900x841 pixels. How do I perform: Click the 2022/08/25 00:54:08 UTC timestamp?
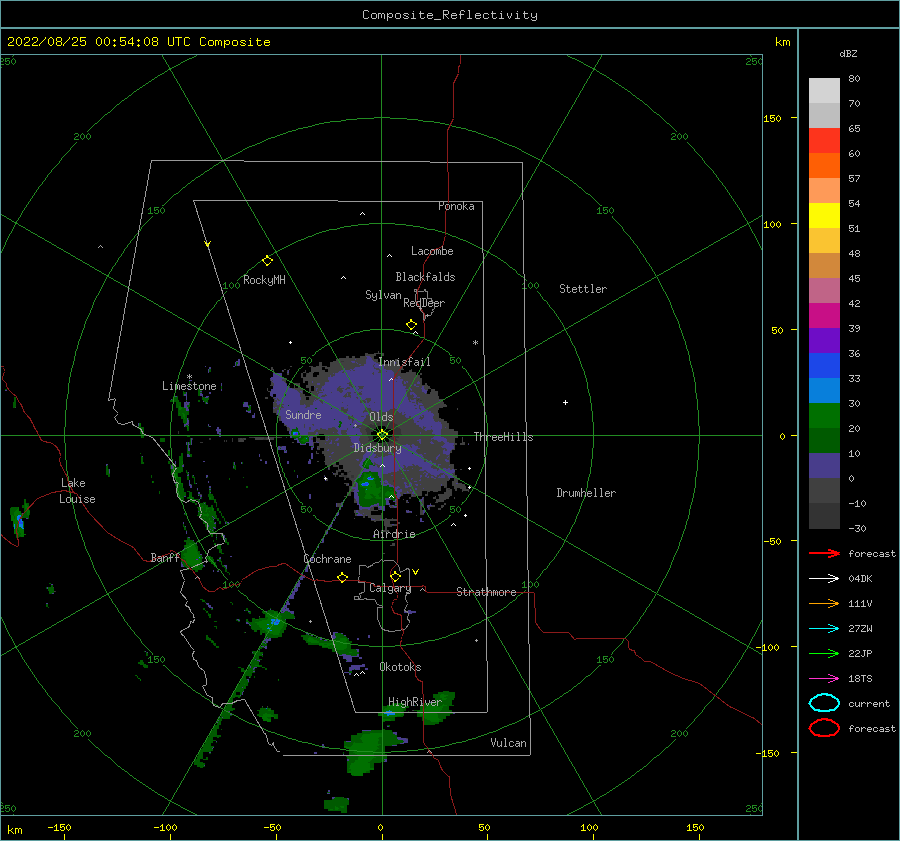pyautogui.click(x=138, y=42)
